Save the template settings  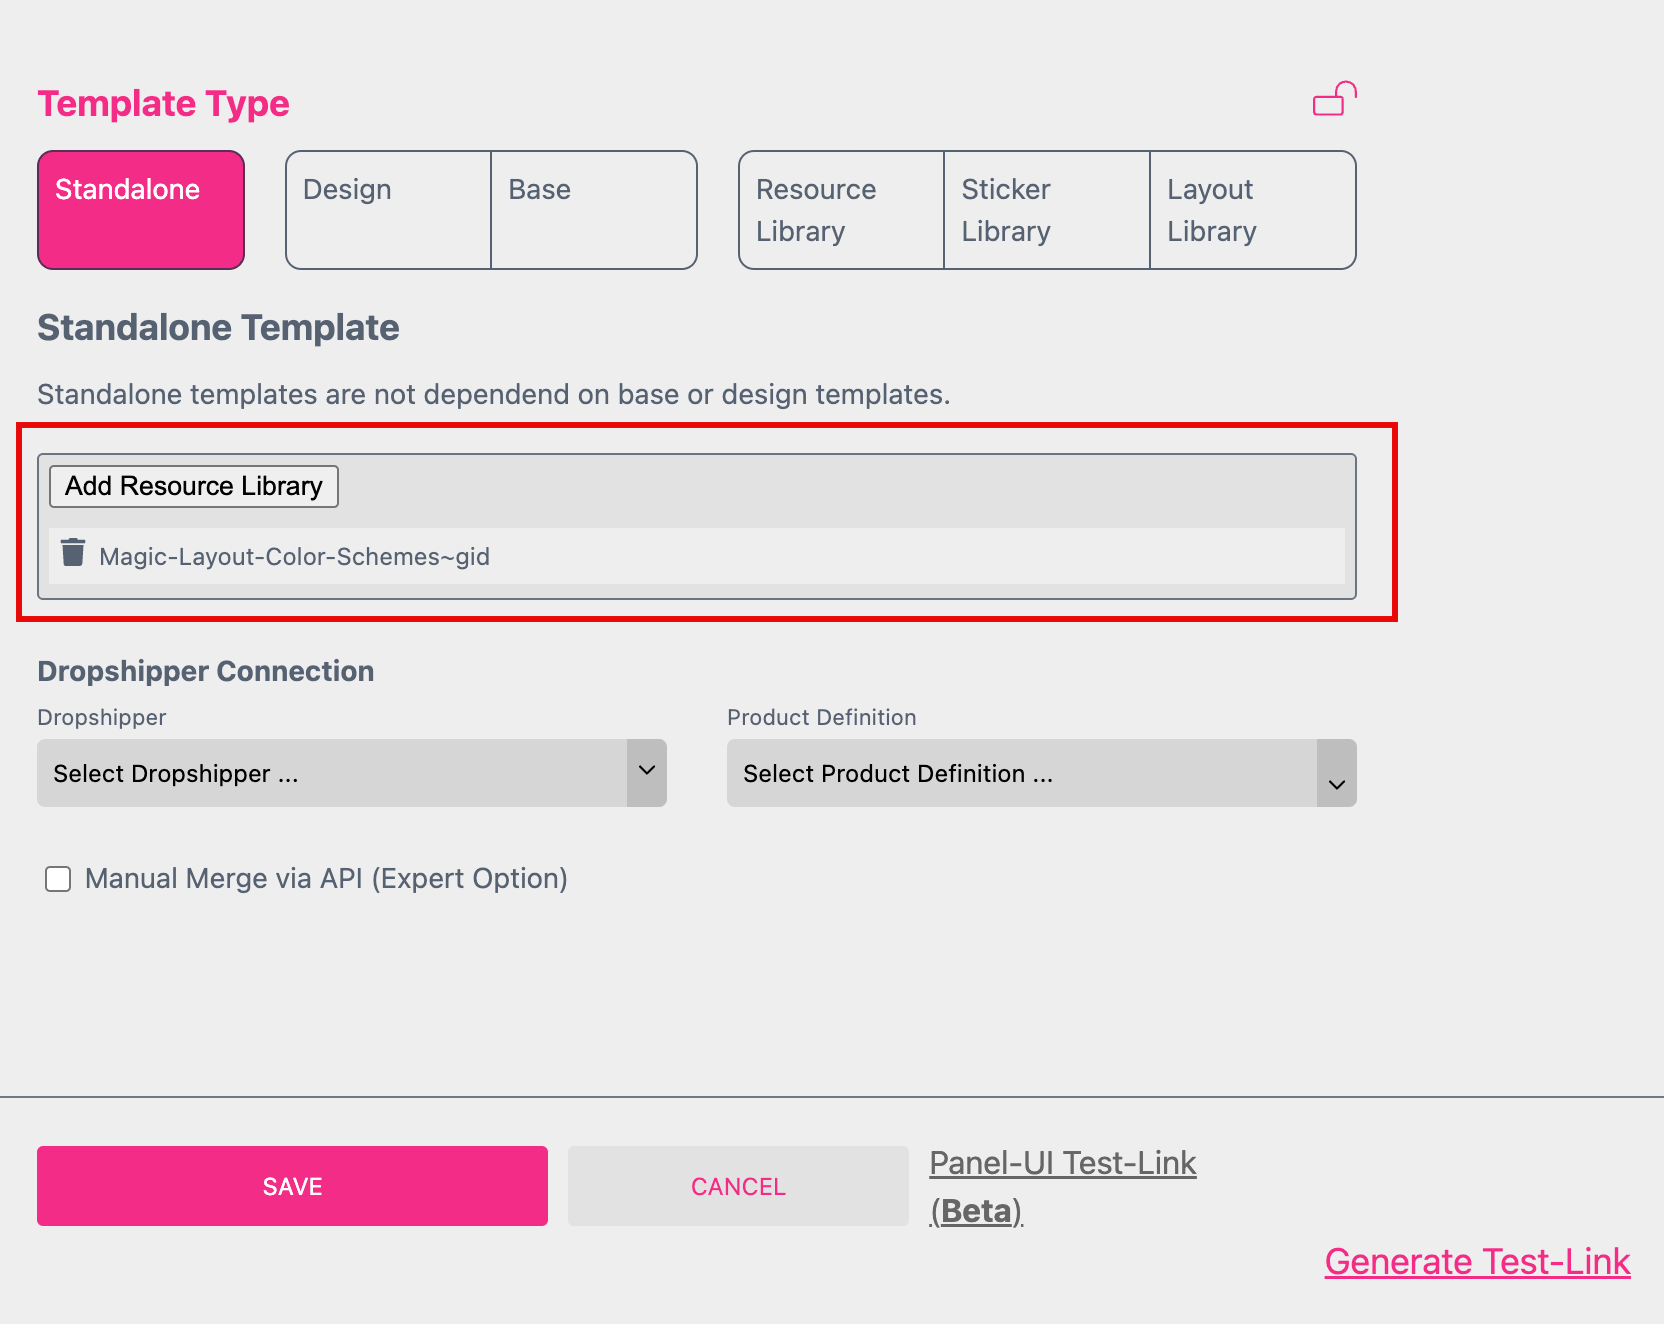click(x=292, y=1186)
